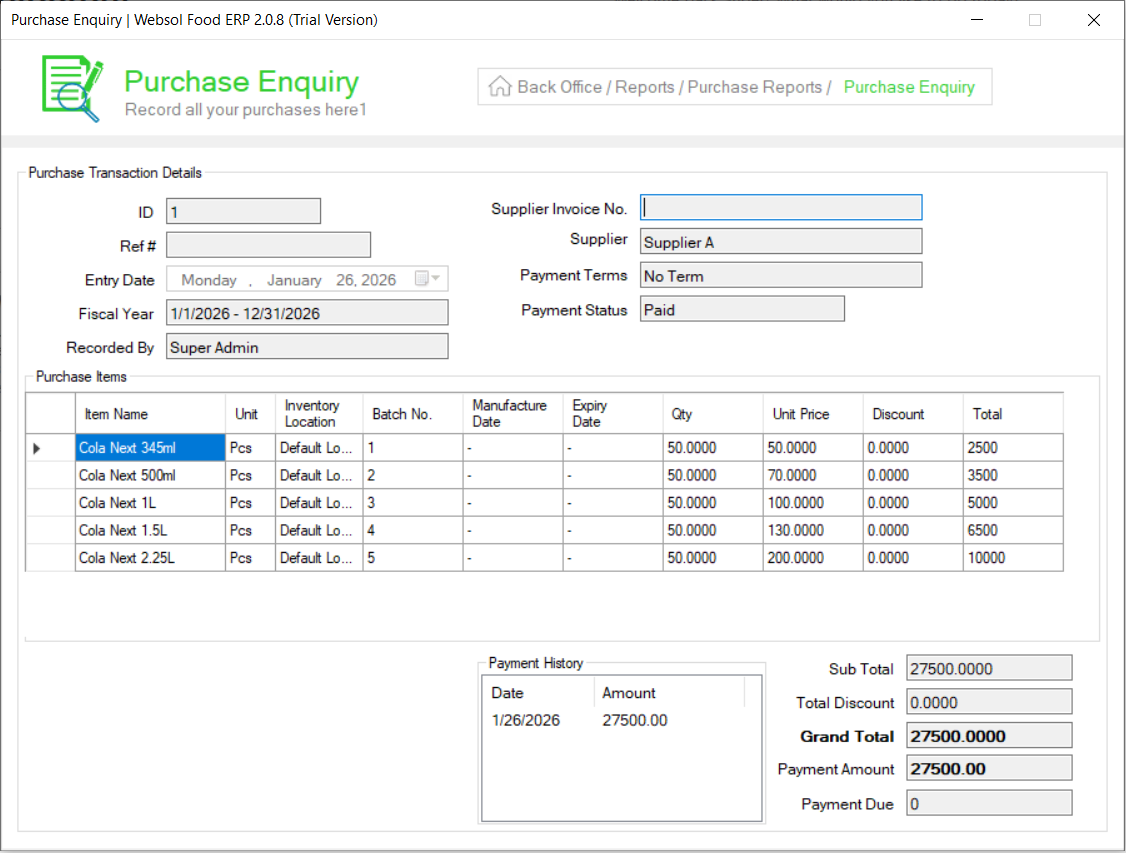Click the Payment Status field showing Paid
The image size is (1126, 853).
[742, 309]
